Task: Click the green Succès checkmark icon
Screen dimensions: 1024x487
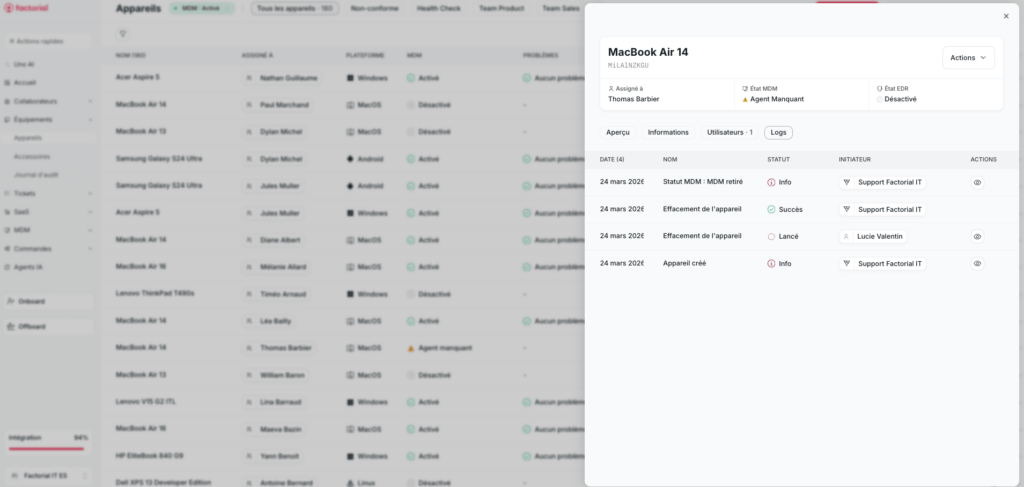Action: (771, 210)
